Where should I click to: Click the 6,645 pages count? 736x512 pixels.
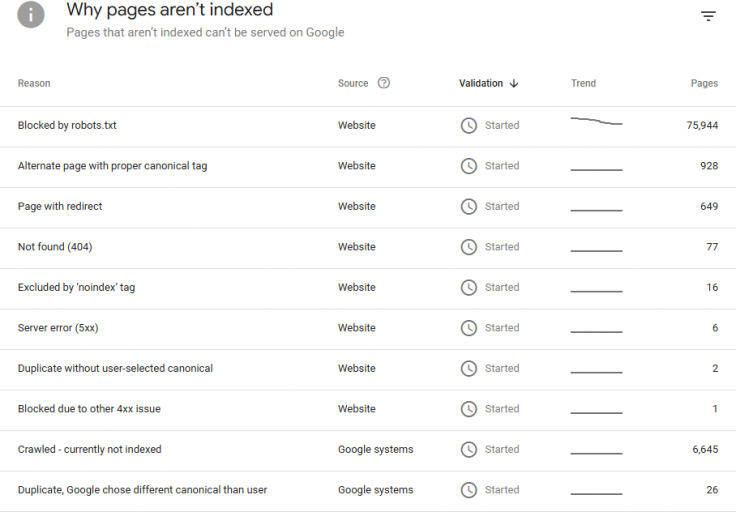click(705, 449)
